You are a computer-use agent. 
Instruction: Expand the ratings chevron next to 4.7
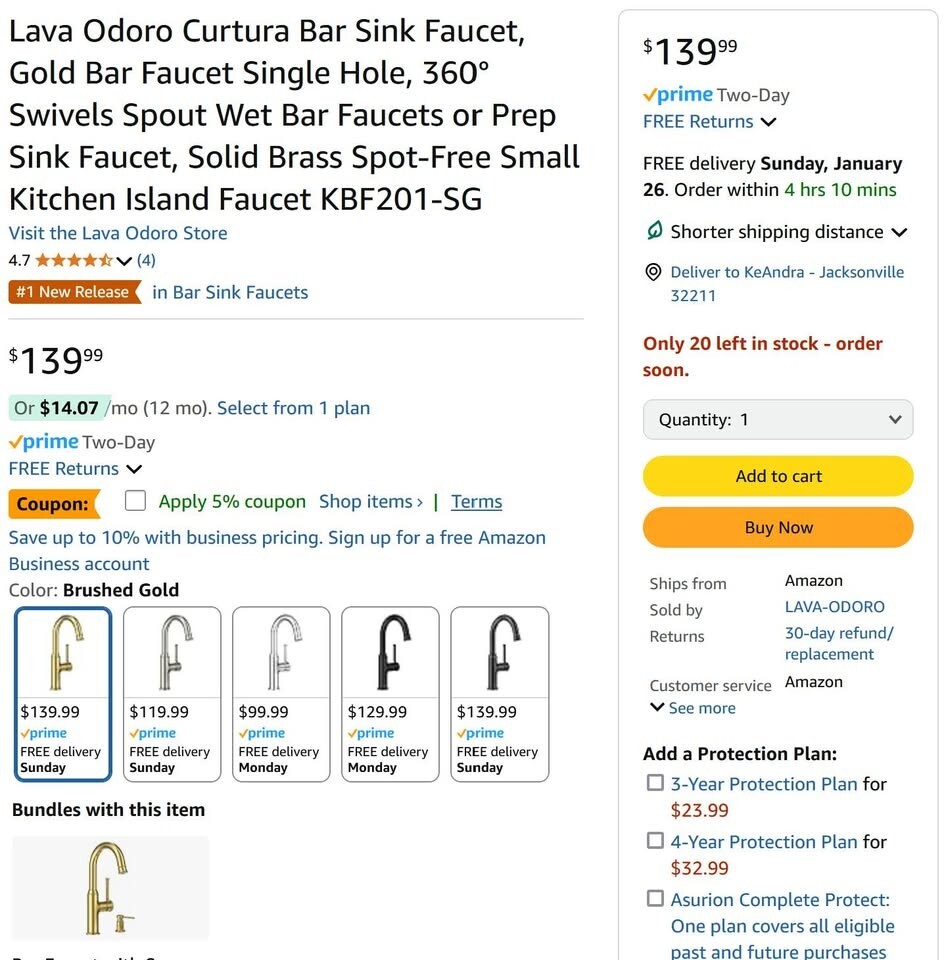(x=124, y=261)
